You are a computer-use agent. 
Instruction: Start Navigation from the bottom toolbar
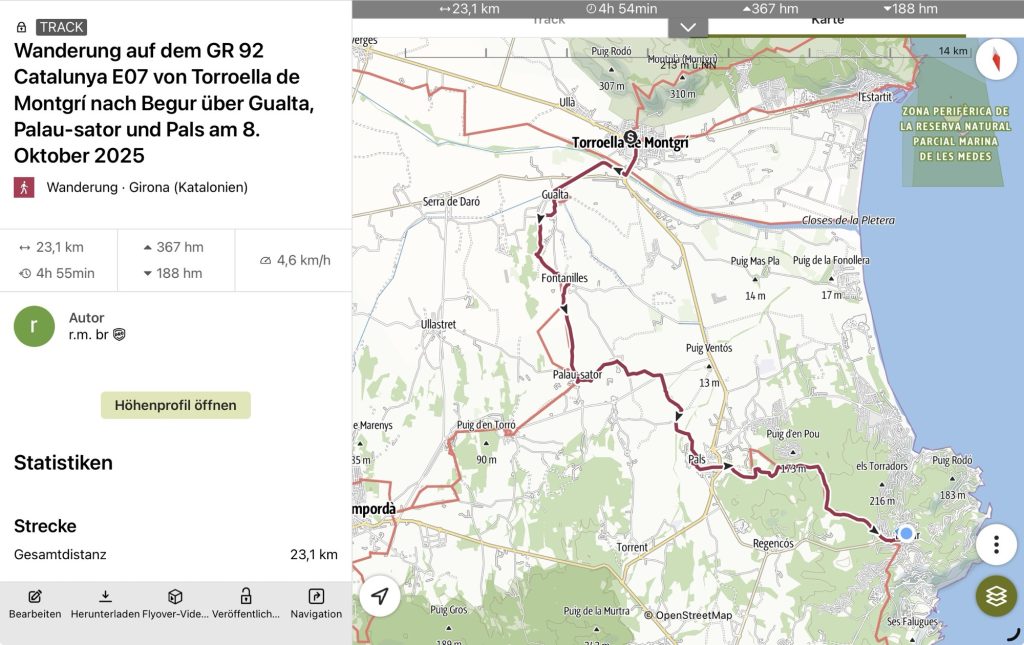click(316, 597)
